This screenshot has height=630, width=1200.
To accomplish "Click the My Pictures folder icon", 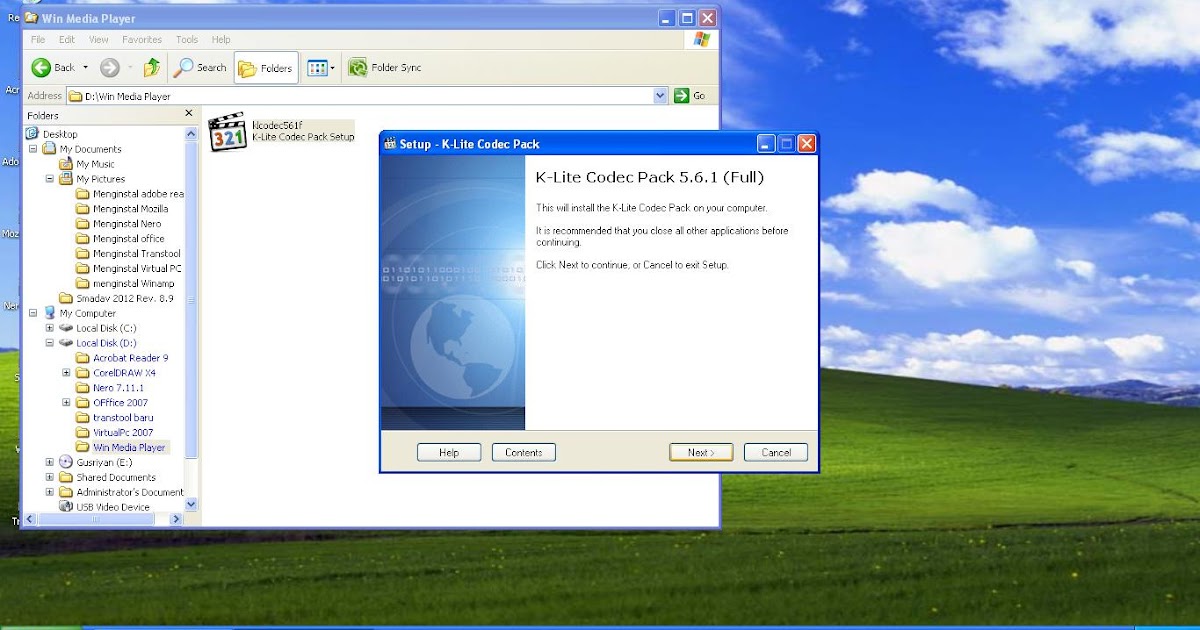I will pyautogui.click(x=66, y=179).
